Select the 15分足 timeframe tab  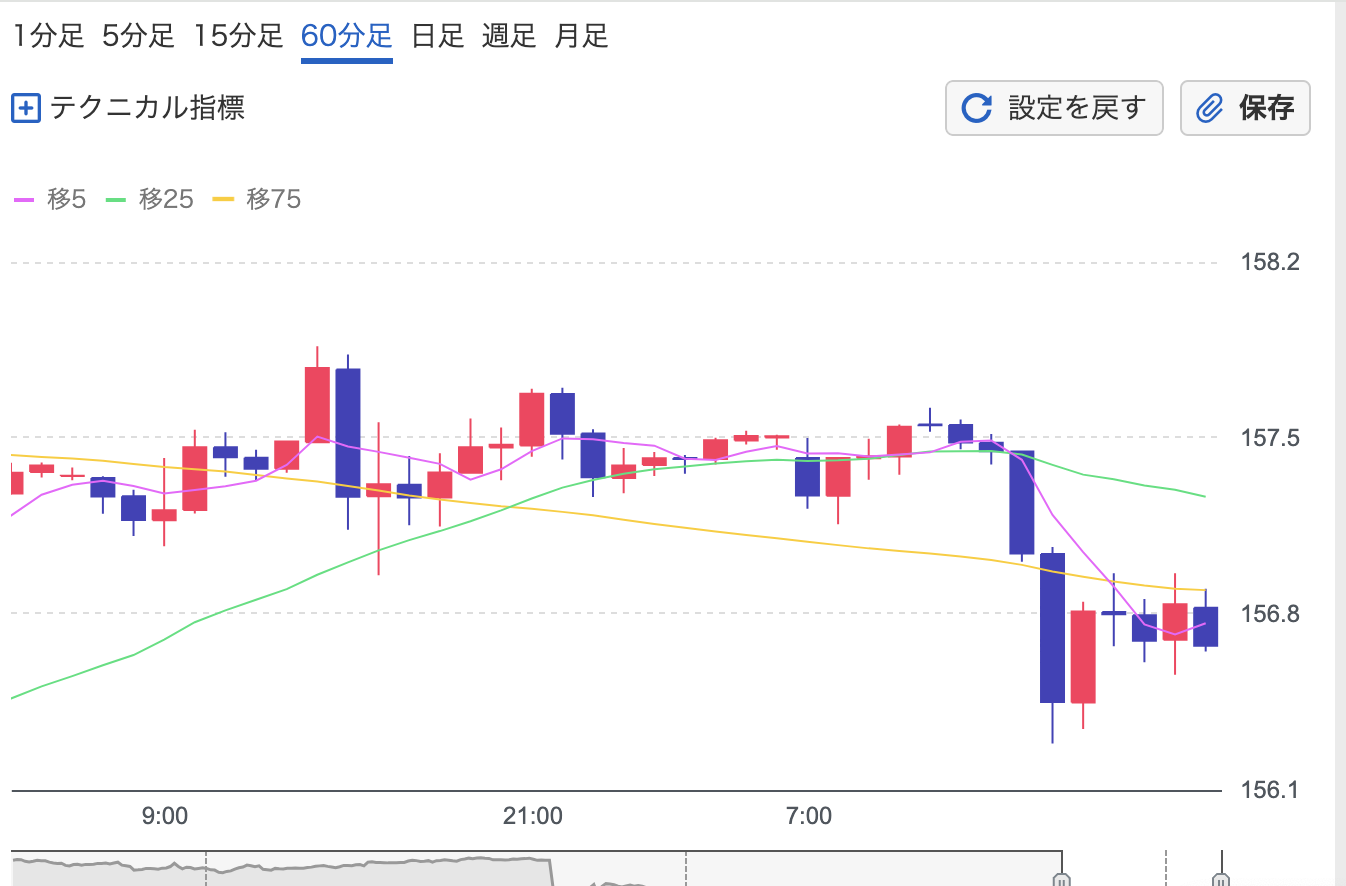pos(238,37)
